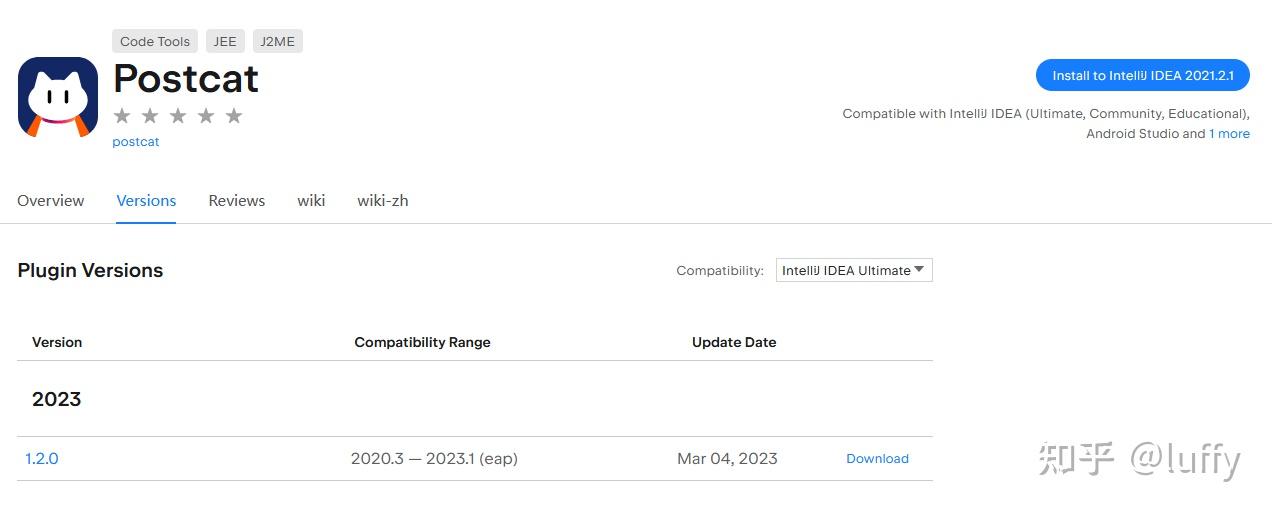
Task: Switch to the Overview tab
Action: [x=51, y=201]
